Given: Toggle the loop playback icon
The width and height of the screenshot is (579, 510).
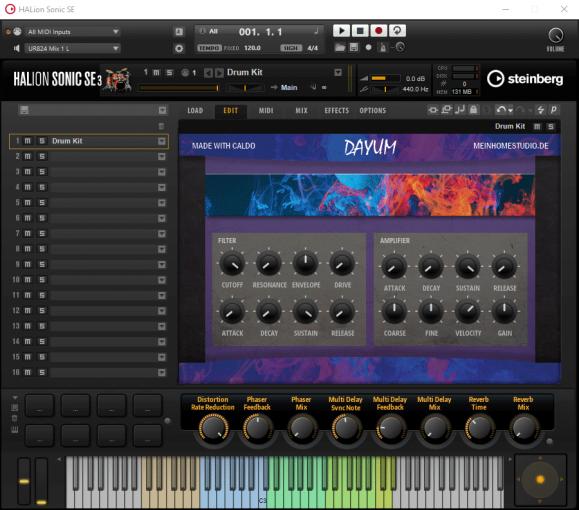Looking at the screenshot, I should [x=397, y=31].
